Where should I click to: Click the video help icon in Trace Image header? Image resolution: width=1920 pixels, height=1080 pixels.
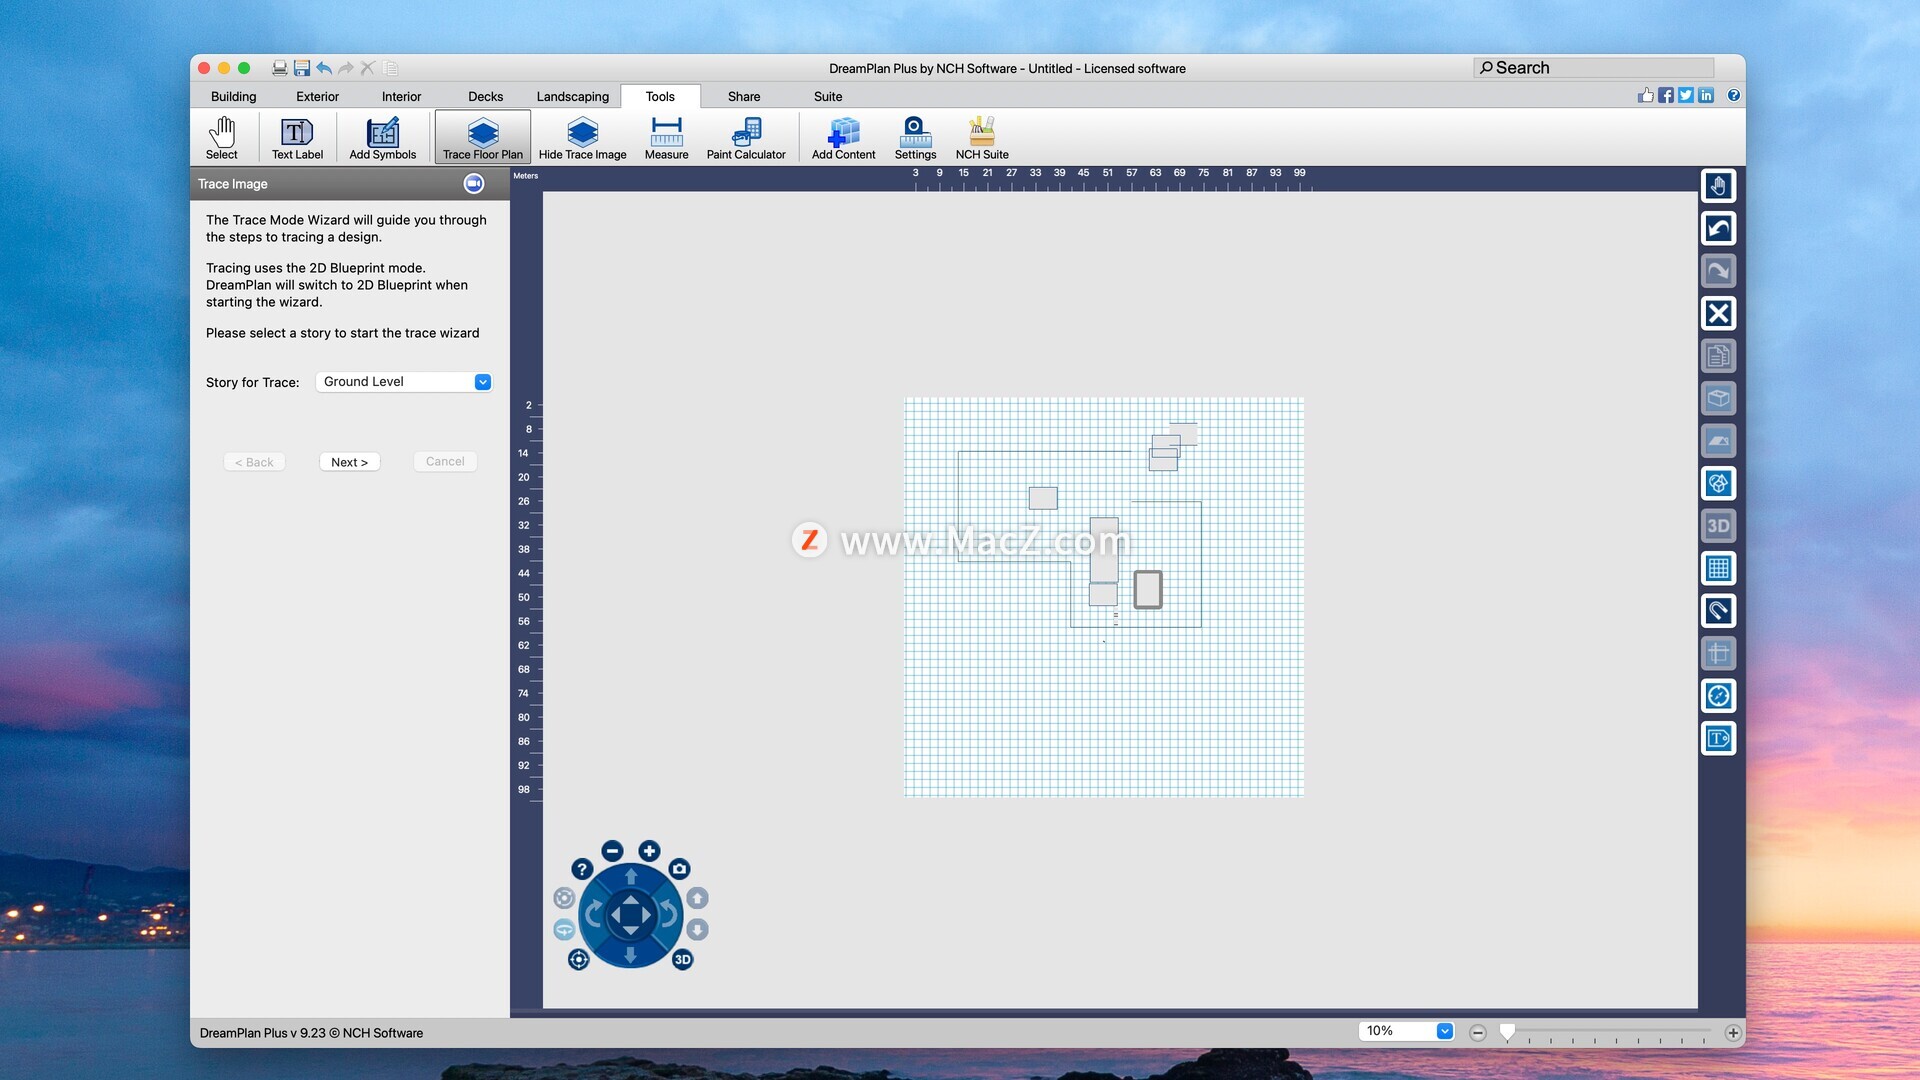point(474,184)
